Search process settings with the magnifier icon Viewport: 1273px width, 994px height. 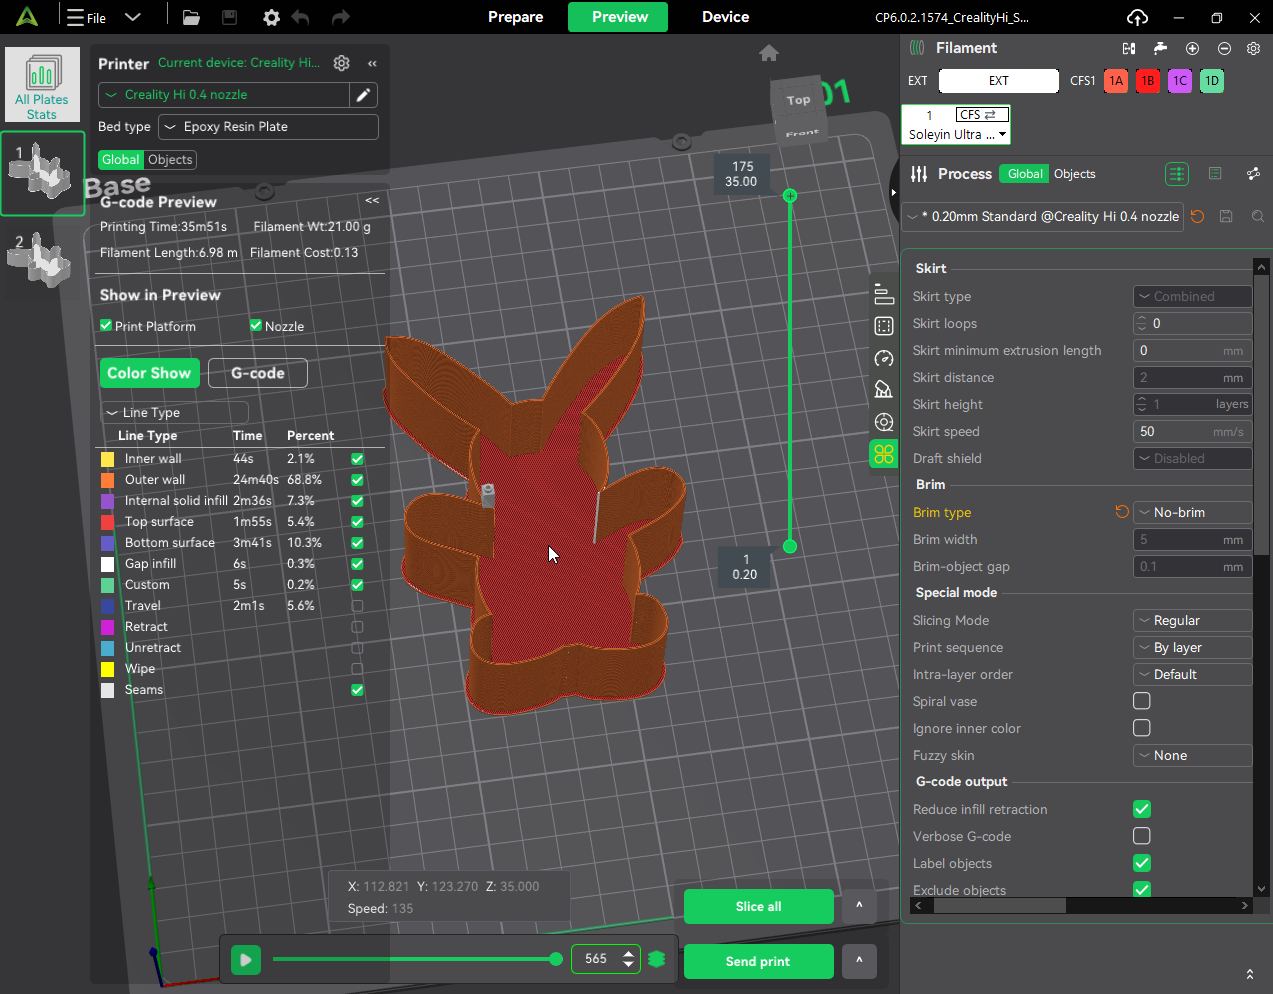pyautogui.click(x=1258, y=216)
